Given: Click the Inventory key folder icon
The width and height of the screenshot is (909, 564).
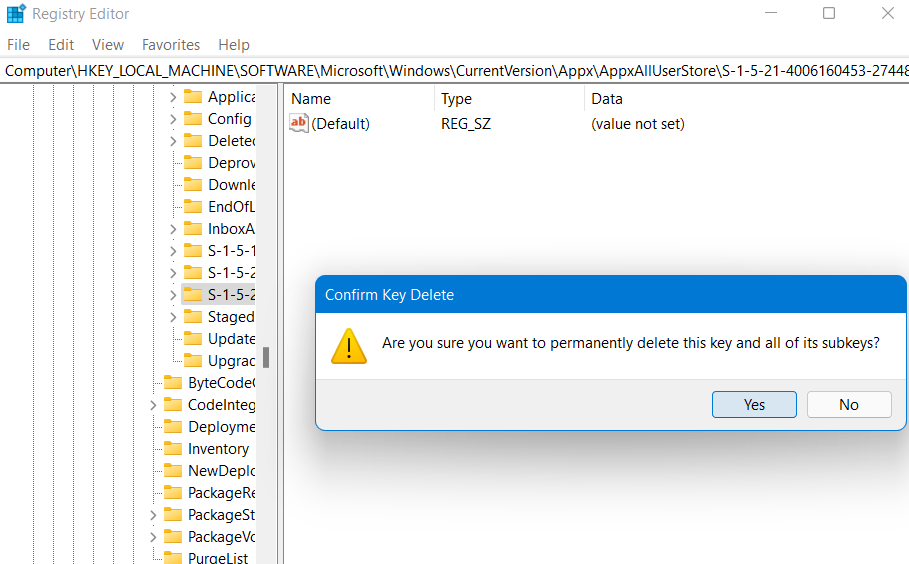Looking at the screenshot, I should (173, 449).
